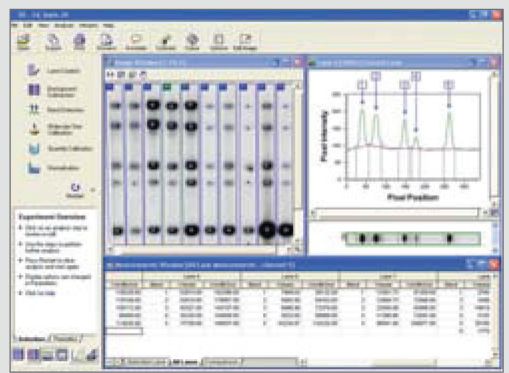Click the Print toolbar icon
This screenshot has height=373, width=509.
[x=79, y=41]
